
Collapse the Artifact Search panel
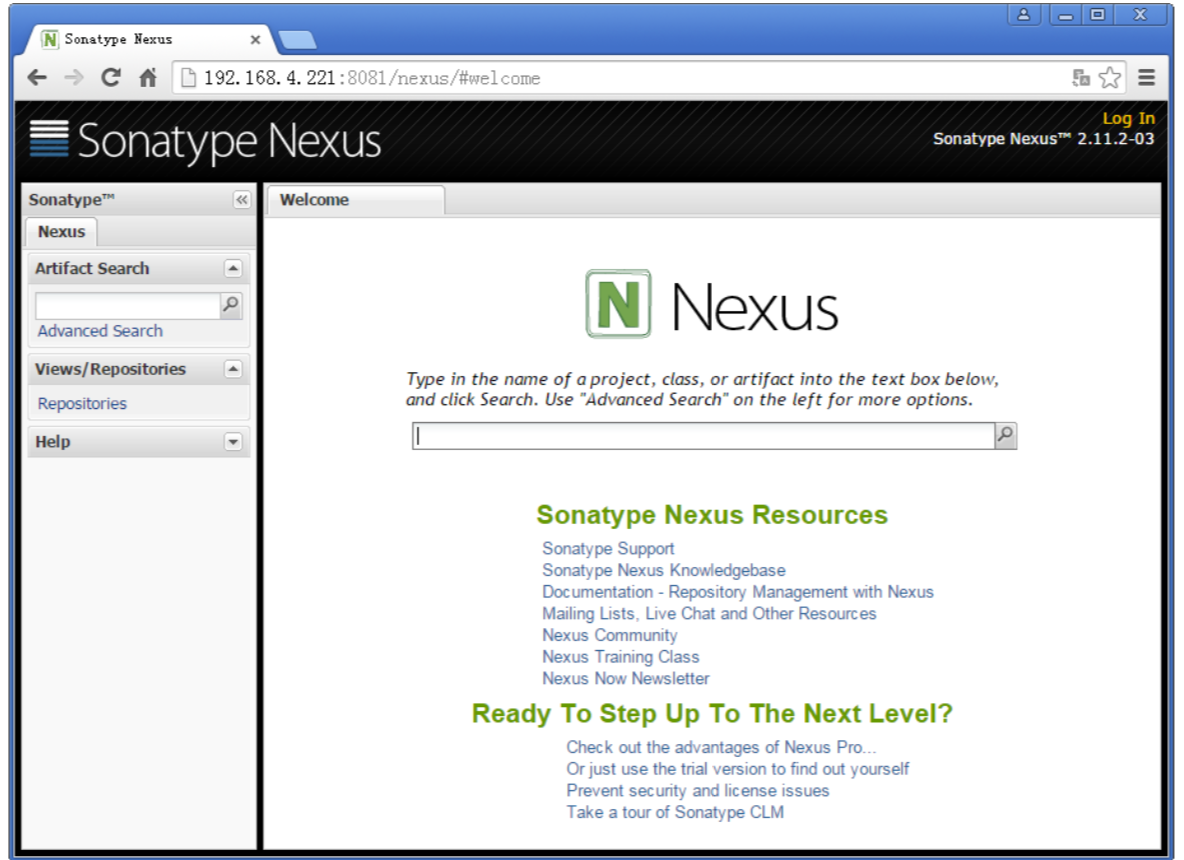point(233,269)
